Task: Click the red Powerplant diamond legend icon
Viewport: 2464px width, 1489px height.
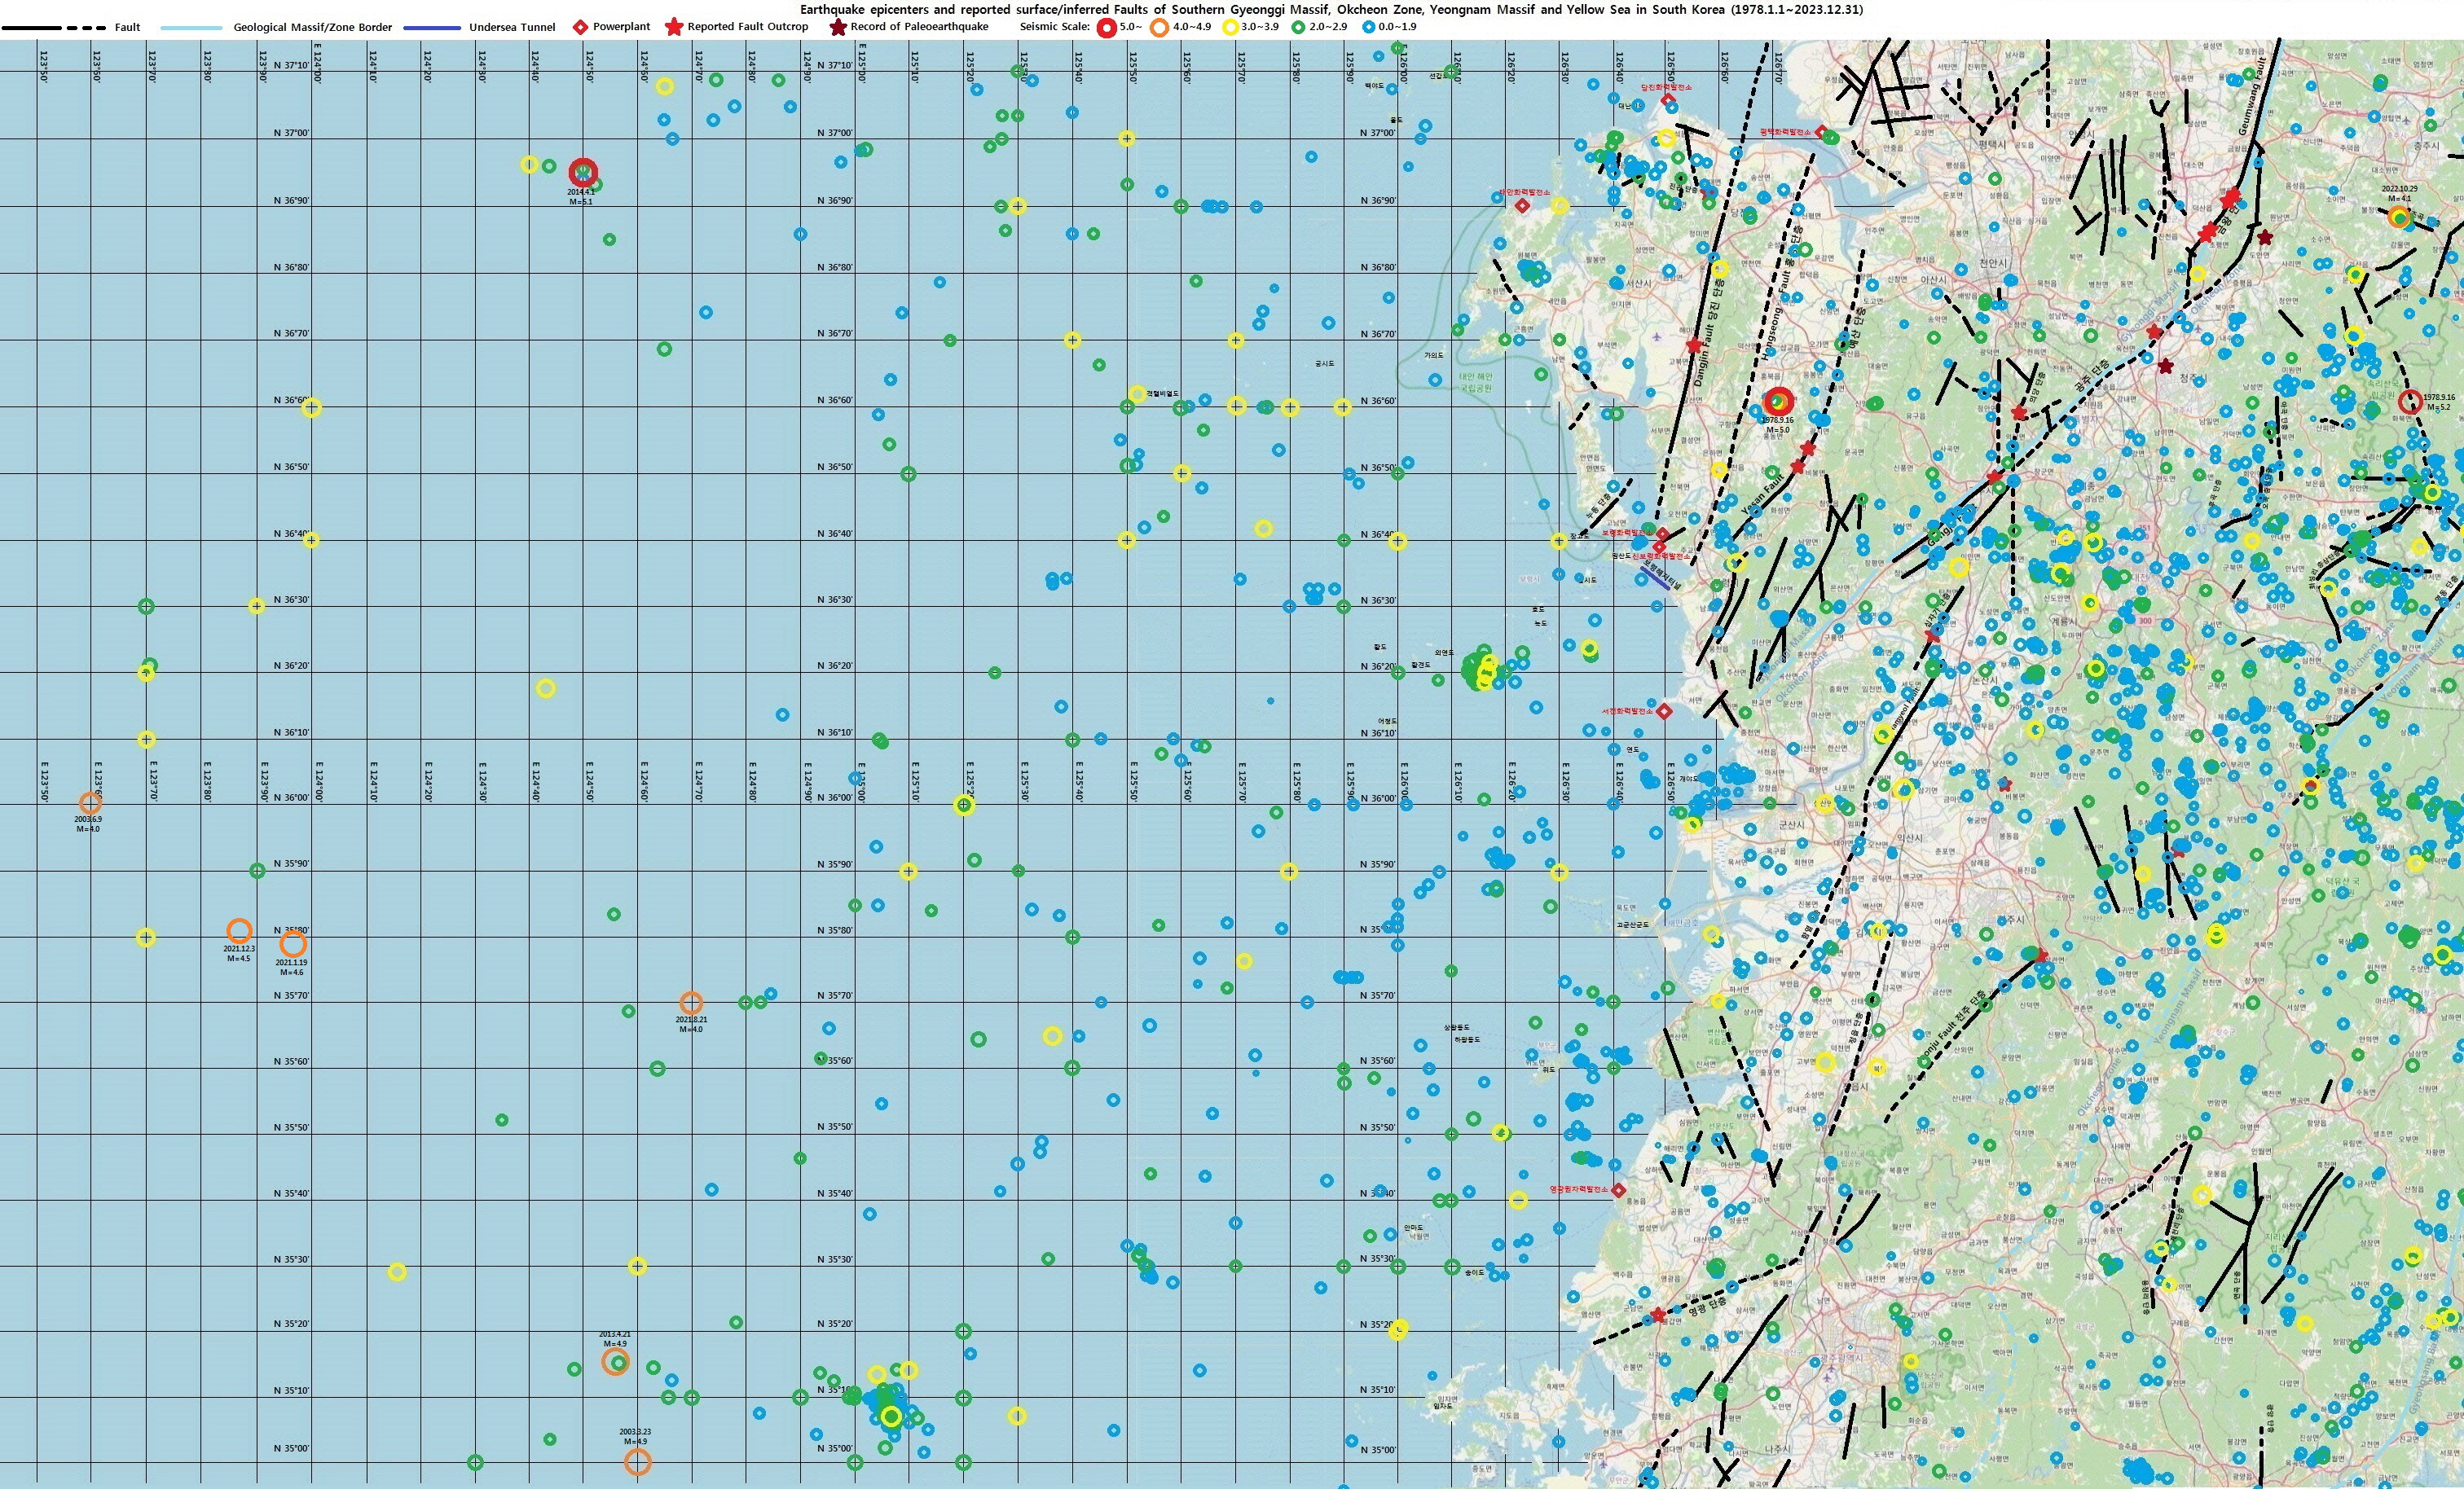Action: [x=580, y=27]
